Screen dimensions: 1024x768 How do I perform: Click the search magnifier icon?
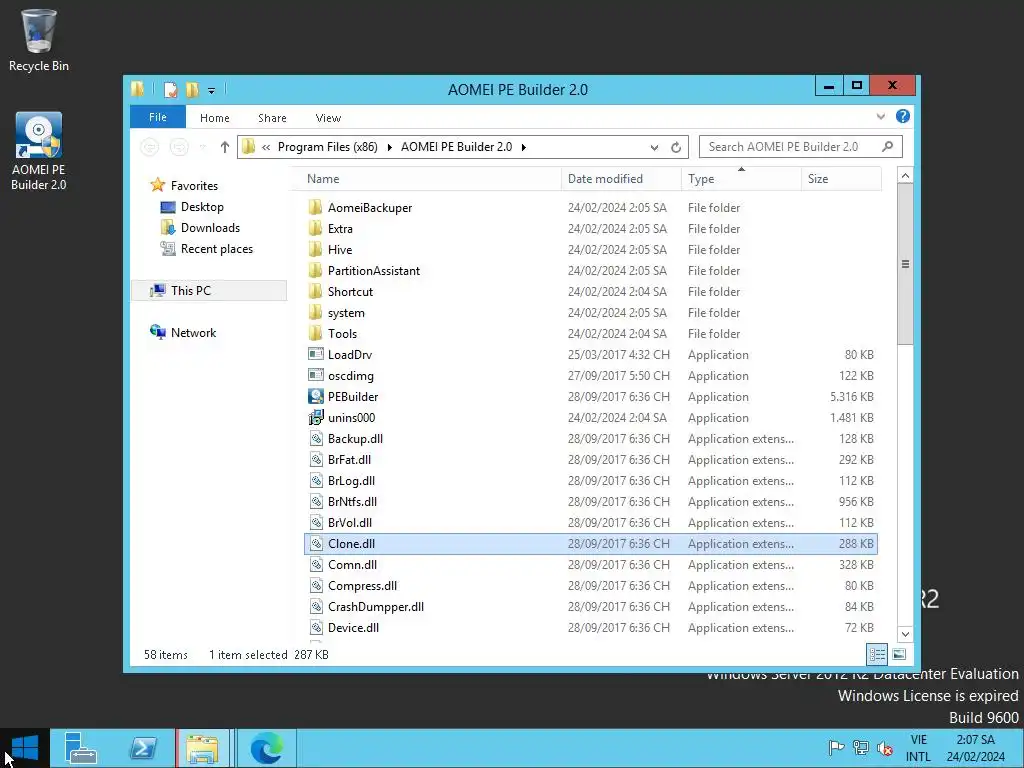coord(888,146)
